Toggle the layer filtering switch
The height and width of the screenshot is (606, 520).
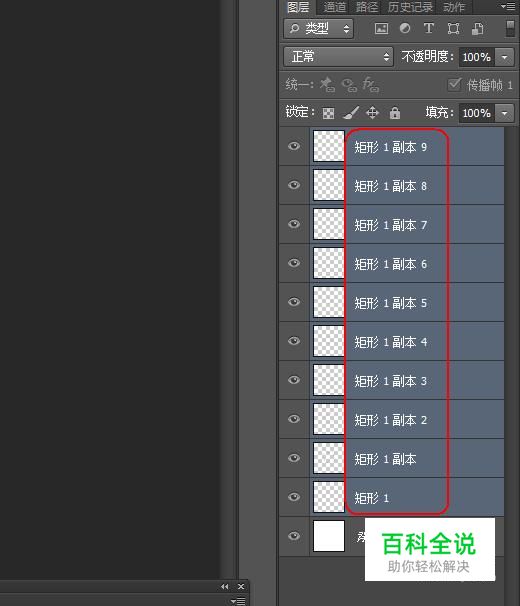click(510, 29)
